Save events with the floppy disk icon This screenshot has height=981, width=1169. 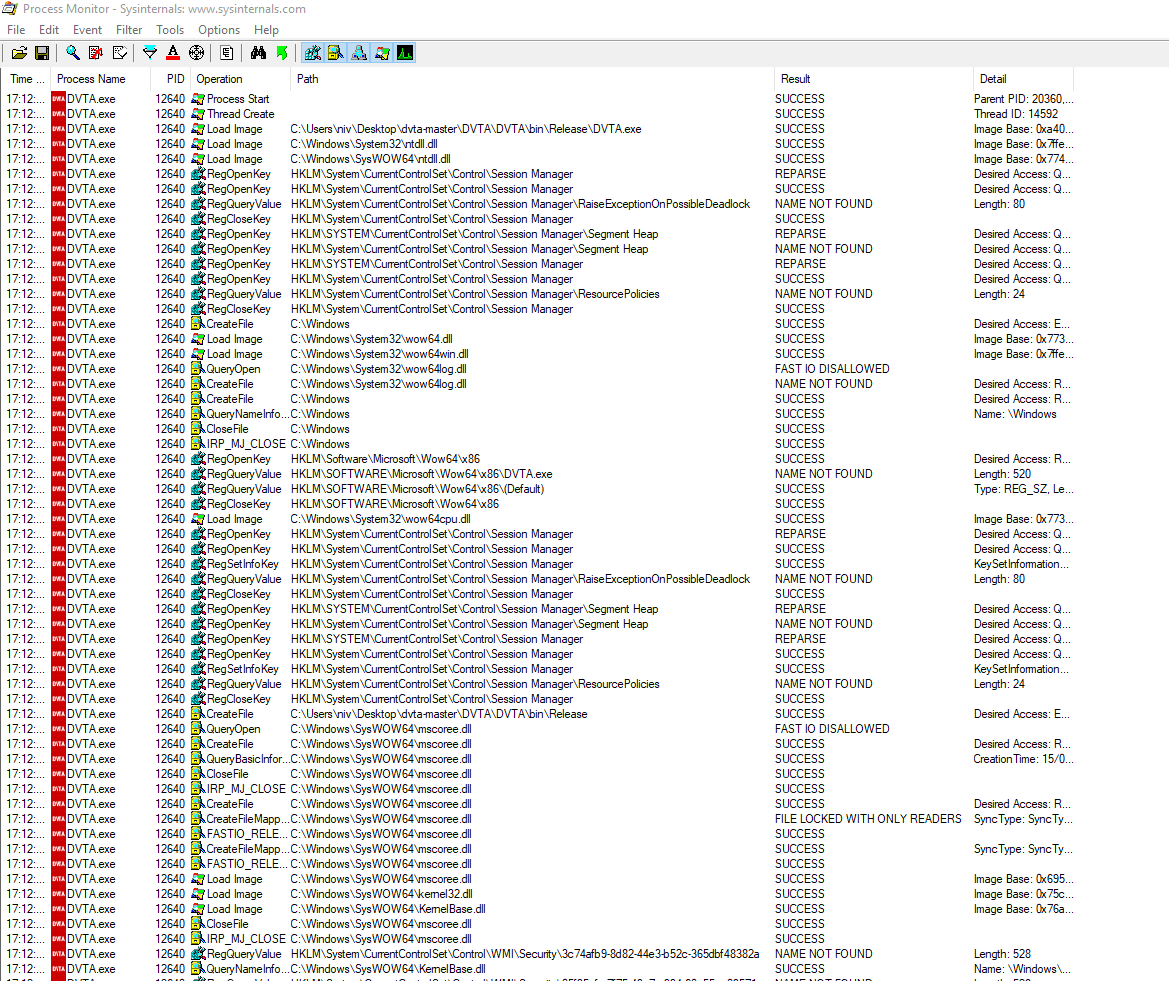click(x=42, y=53)
